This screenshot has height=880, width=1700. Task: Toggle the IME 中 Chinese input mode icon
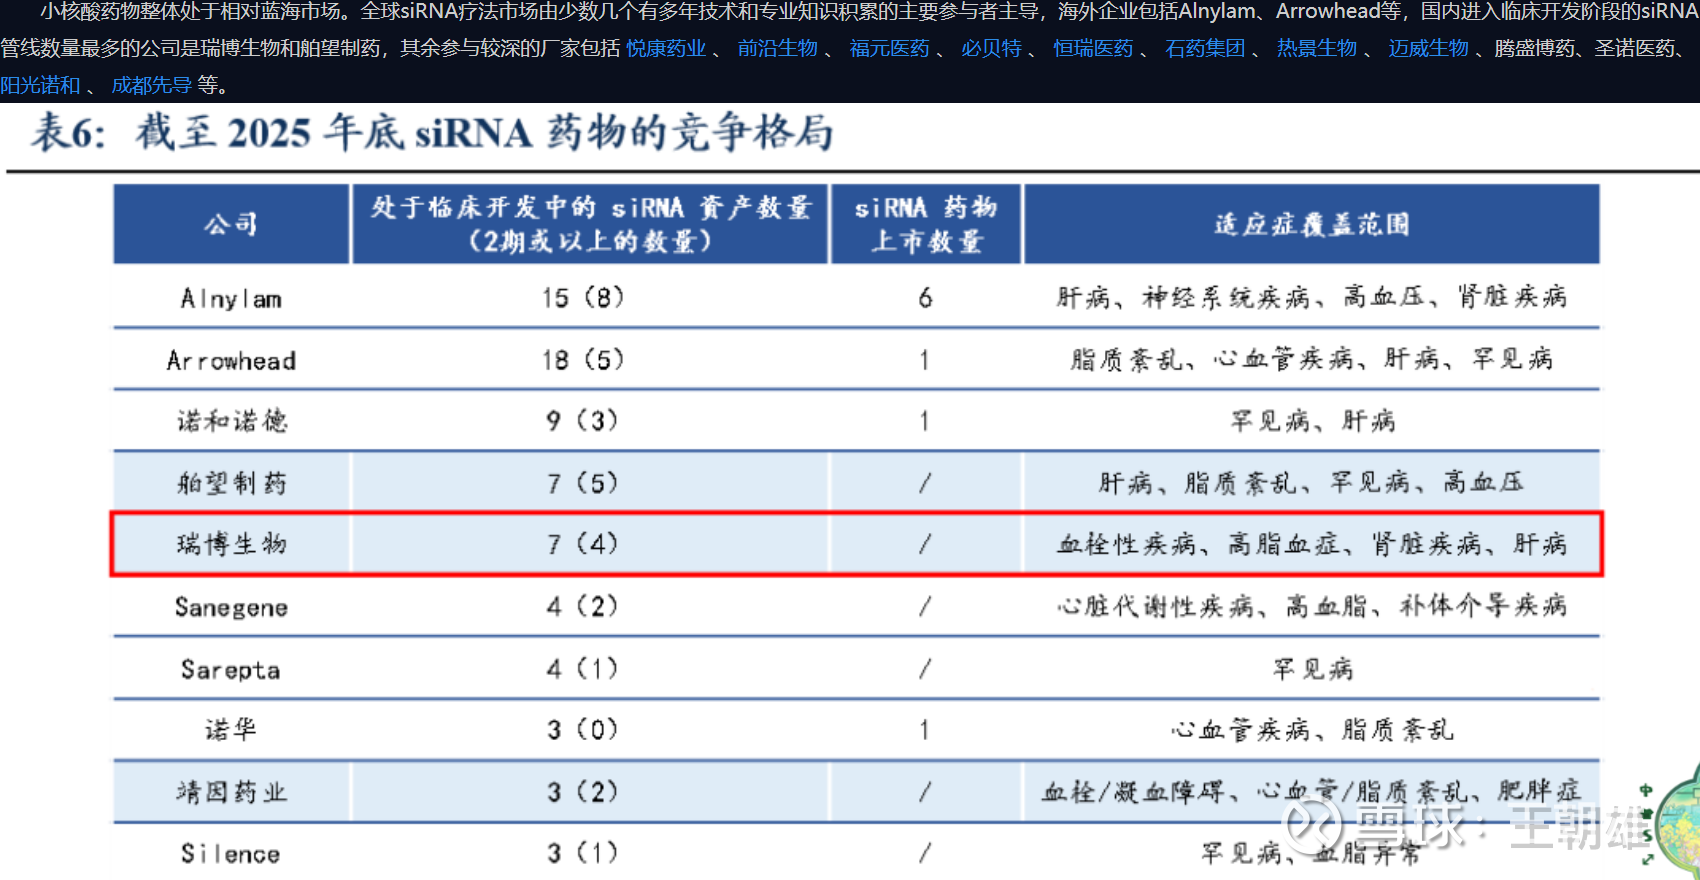tap(1646, 790)
